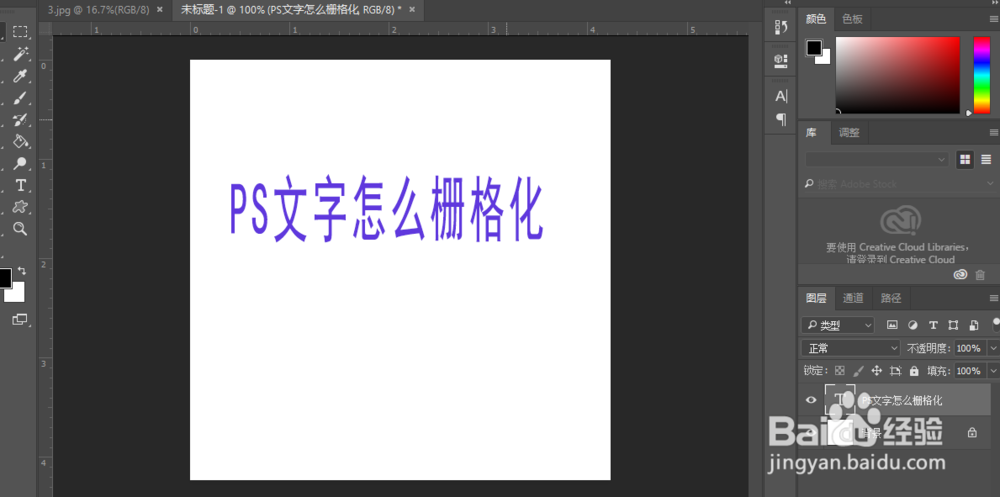This screenshot has height=497, width=1000.
Task: Open the 不透明度 opacity slider arrow
Action: [994, 348]
